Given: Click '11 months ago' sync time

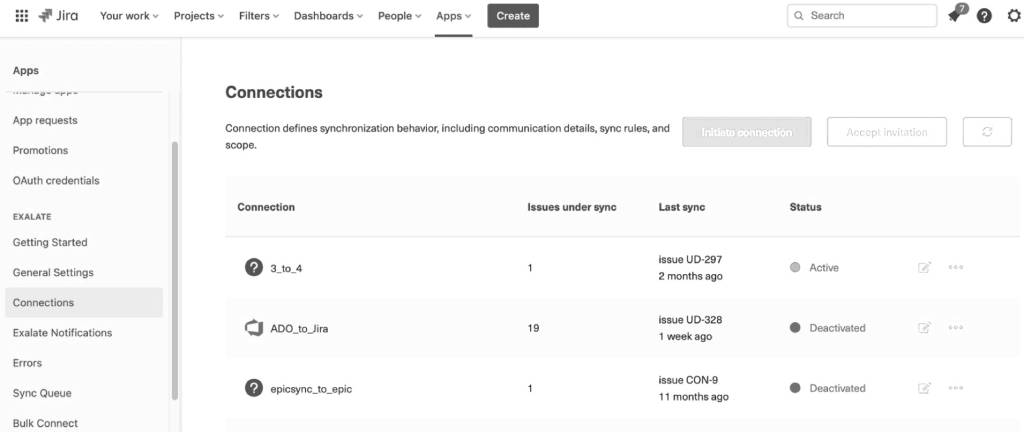Looking at the screenshot, I should (x=694, y=397).
